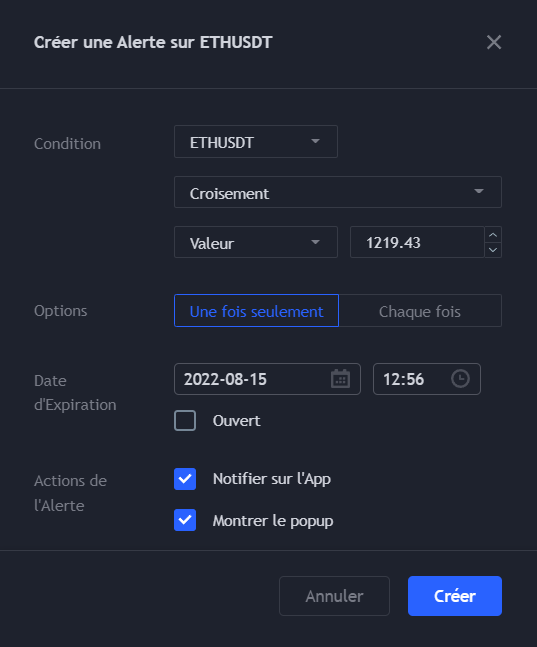Click the 1219.43 value input field

tap(417, 242)
